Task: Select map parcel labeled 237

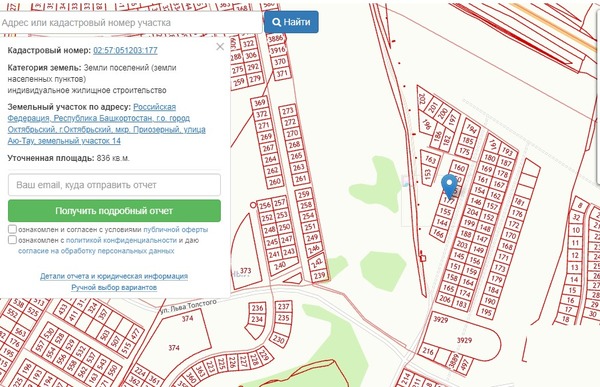Action: (x=284, y=306)
